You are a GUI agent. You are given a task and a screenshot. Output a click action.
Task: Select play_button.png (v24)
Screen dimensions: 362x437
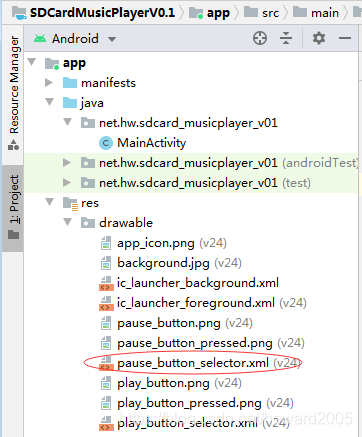pos(179,383)
